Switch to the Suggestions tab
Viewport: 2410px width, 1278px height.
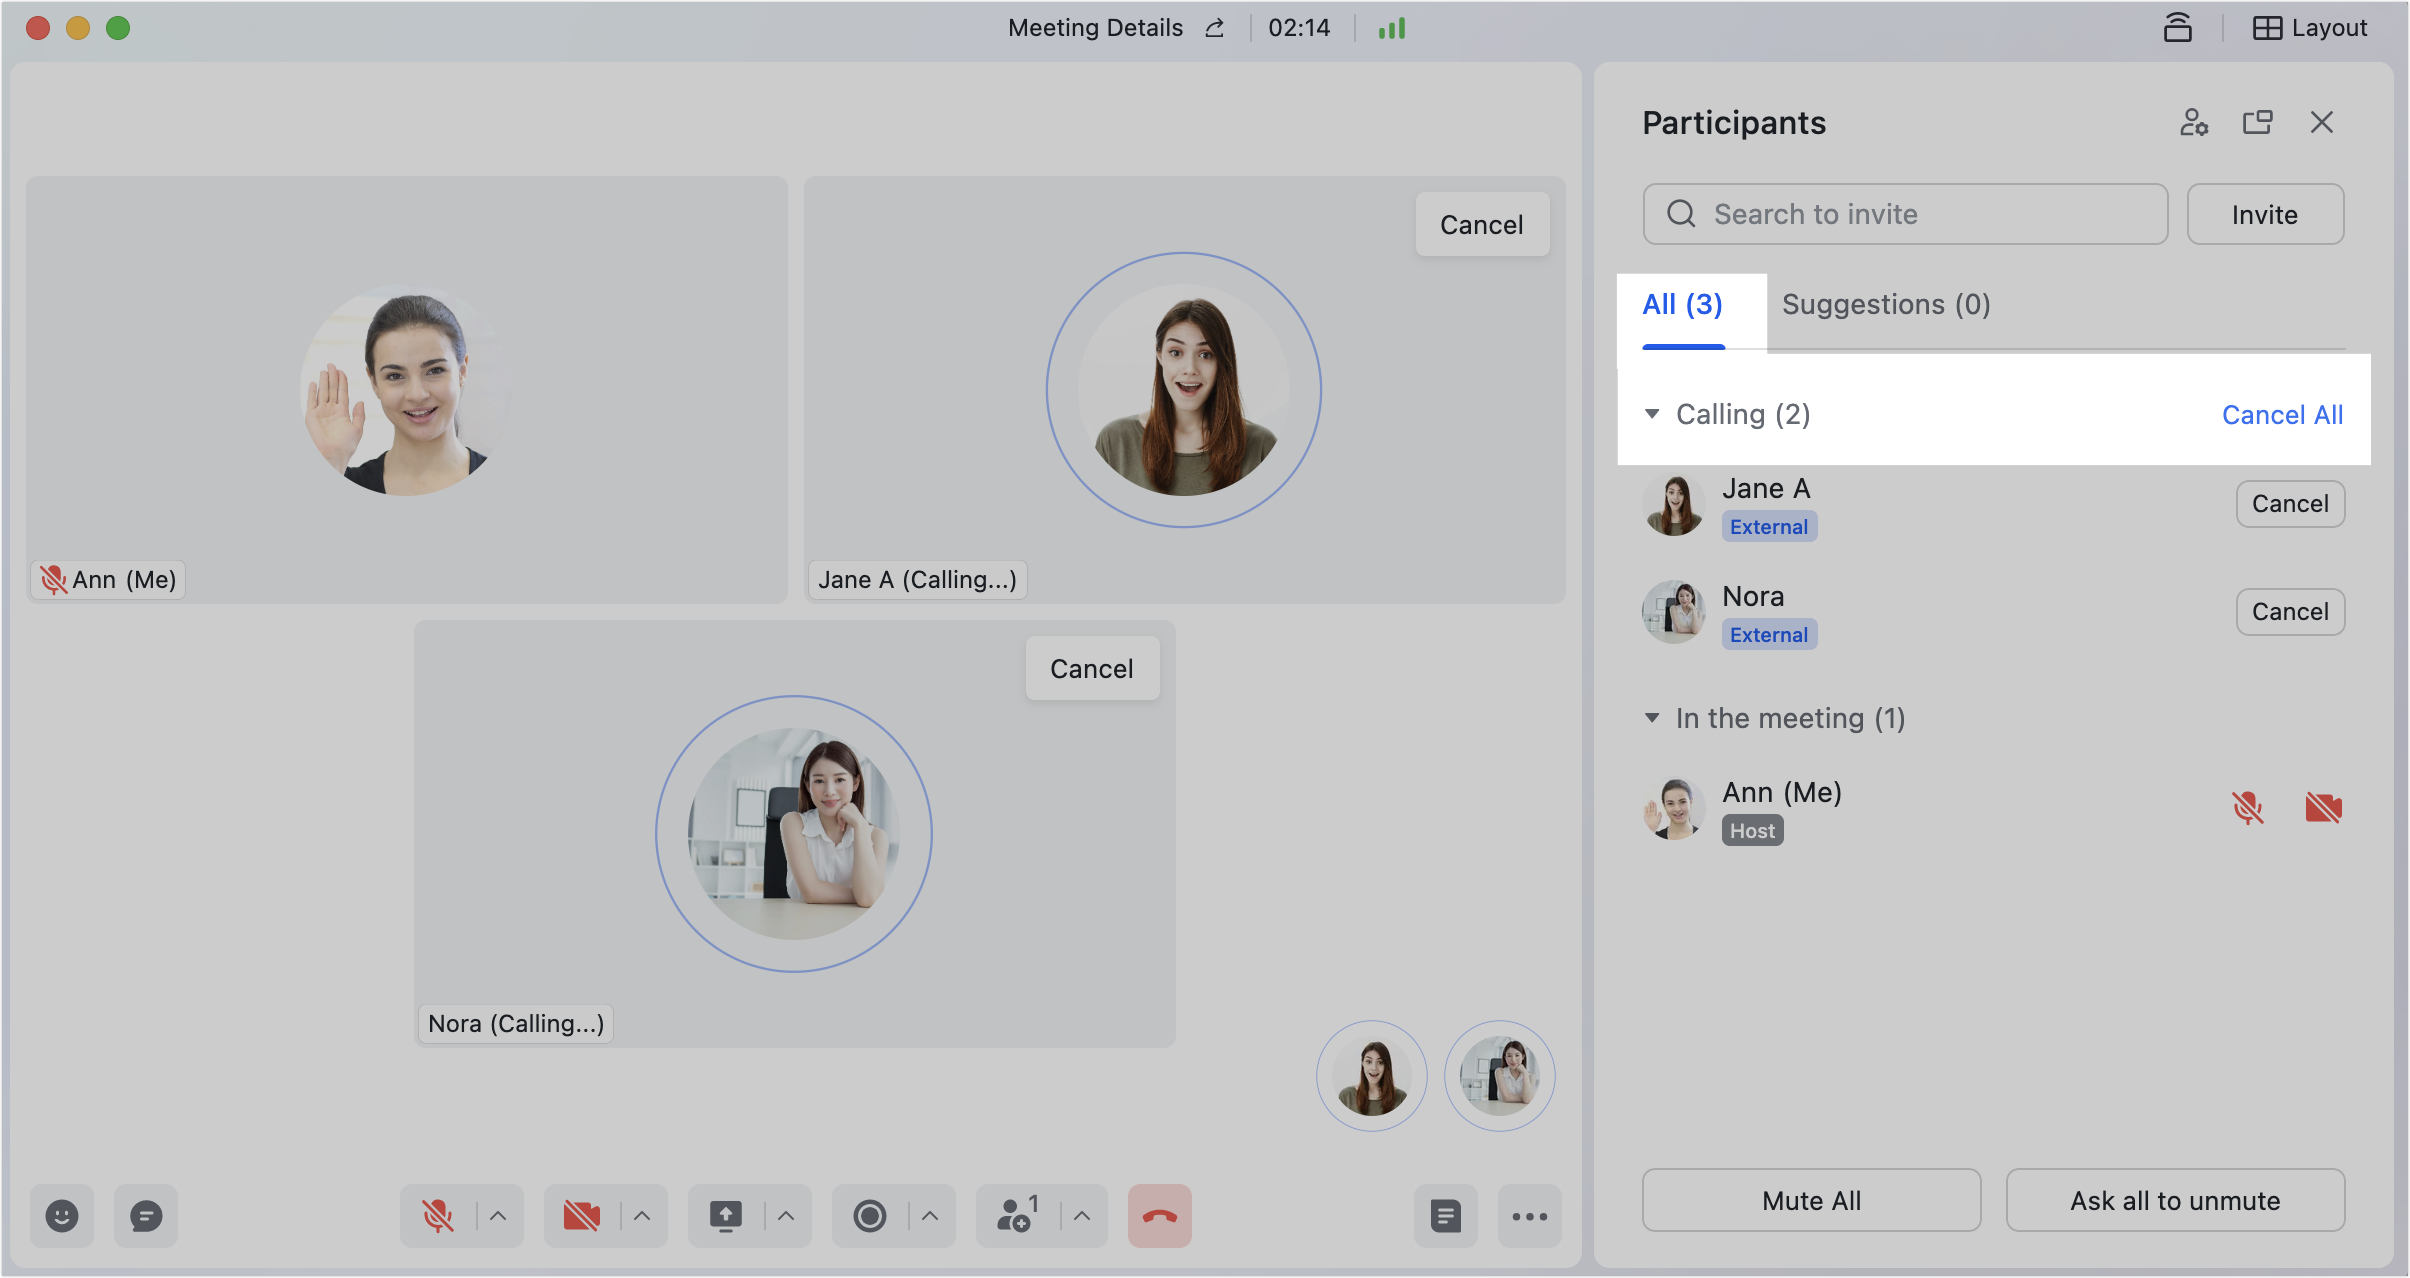pos(1884,305)
